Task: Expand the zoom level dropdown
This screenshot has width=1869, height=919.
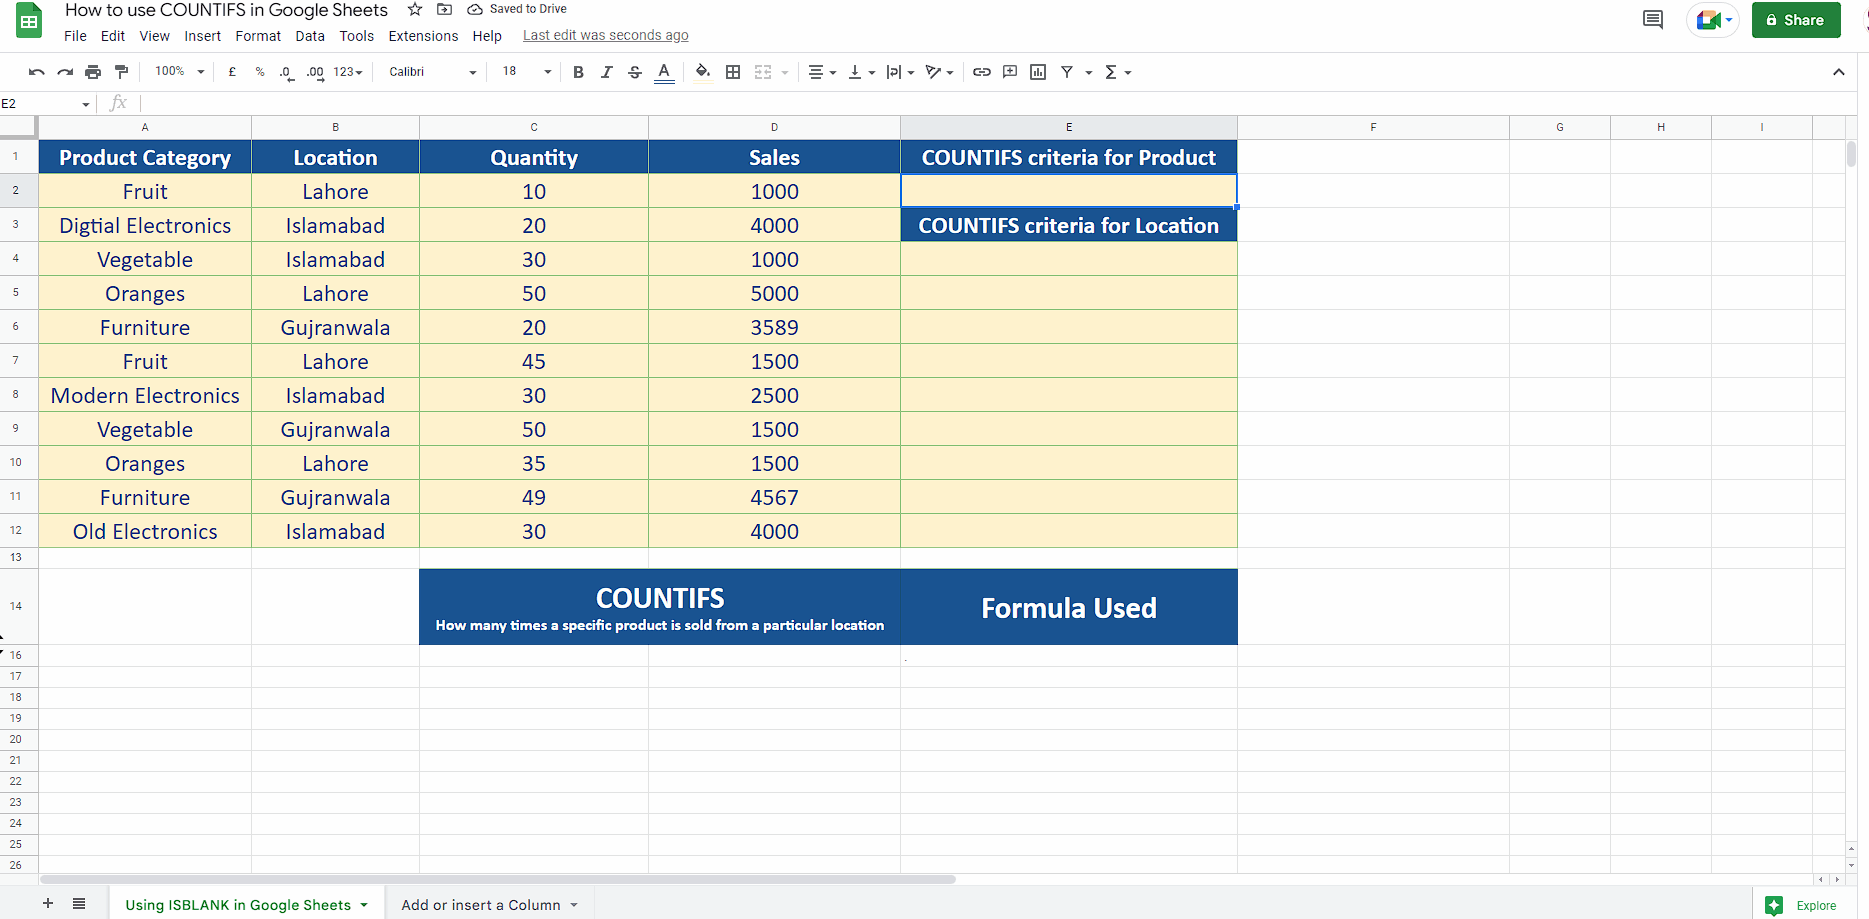Action: (x=178, y=71)
